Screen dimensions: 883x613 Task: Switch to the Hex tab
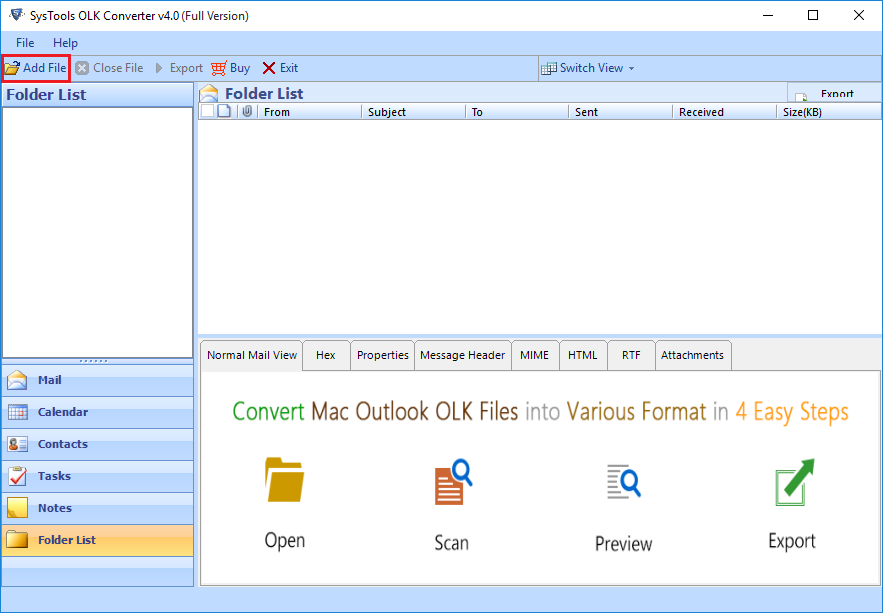point(325,355)
